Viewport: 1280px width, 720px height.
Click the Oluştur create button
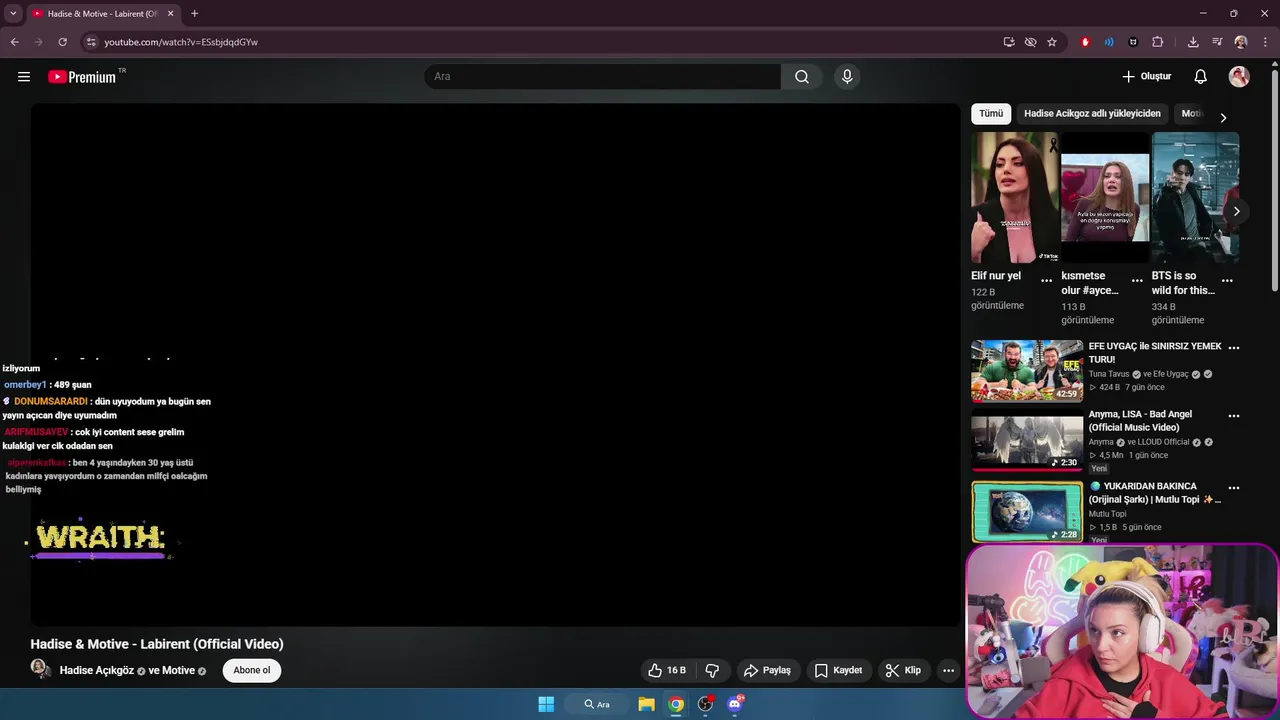(1146, 77)
